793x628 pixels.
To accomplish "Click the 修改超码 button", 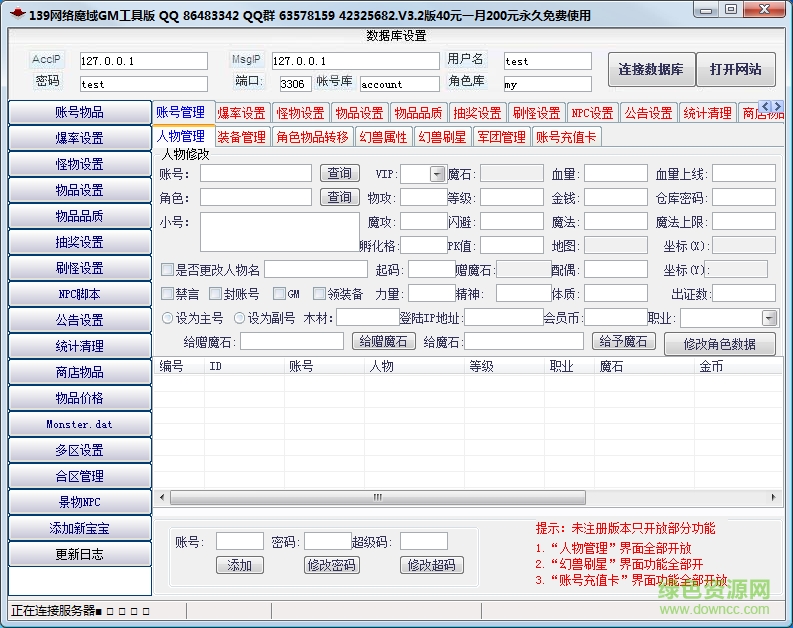I will [x=431, y=565].
